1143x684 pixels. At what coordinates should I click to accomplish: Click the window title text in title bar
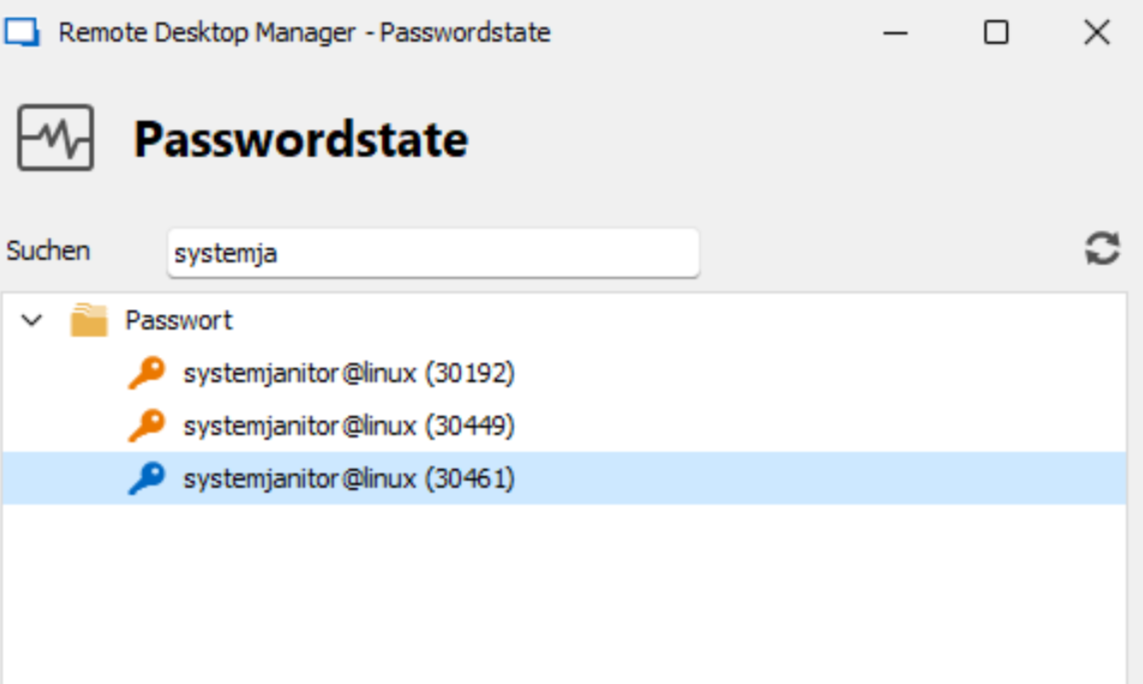(304, 33)
